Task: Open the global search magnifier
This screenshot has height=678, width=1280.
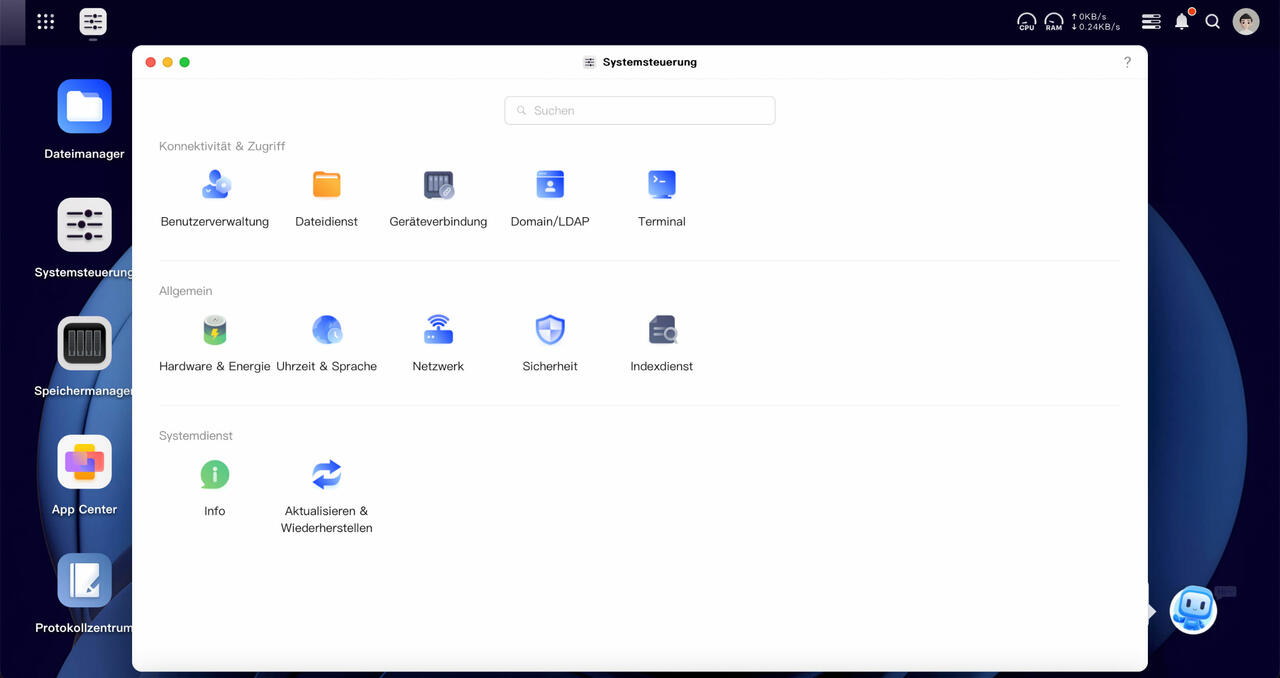Action: pyautogui.click(x=1213, y=21)
